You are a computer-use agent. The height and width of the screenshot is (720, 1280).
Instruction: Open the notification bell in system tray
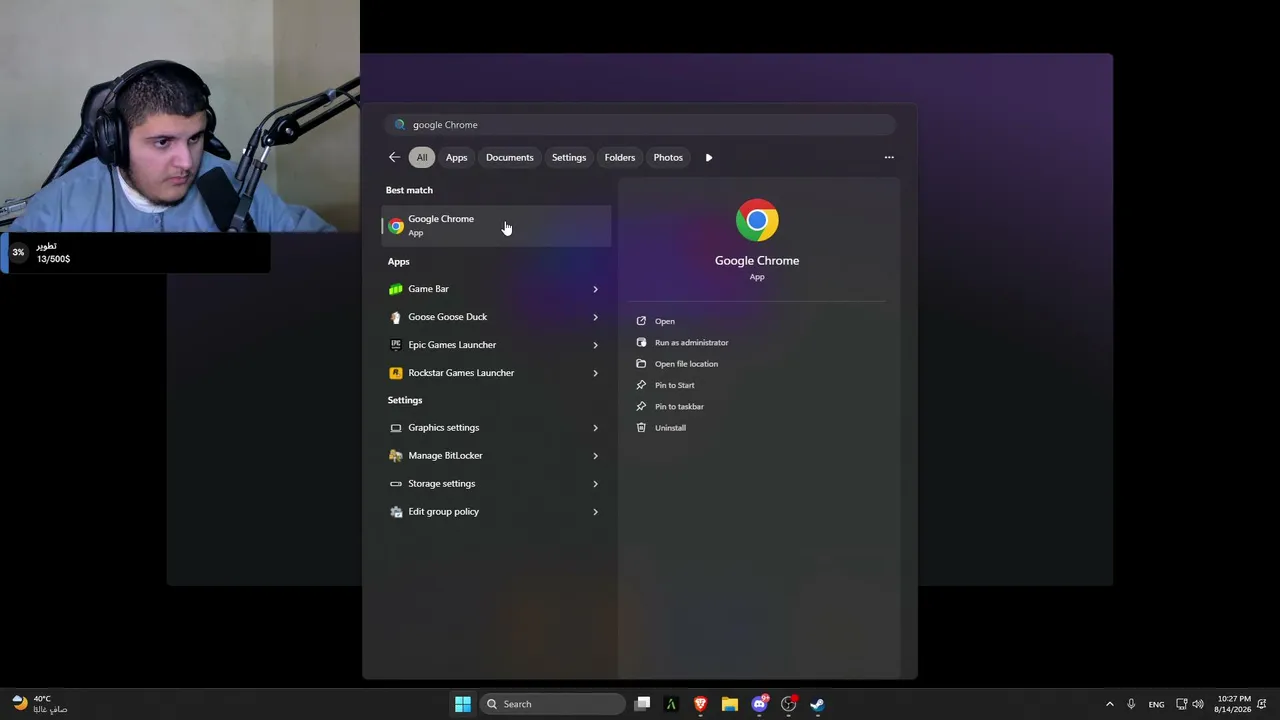click(1263, 704)
